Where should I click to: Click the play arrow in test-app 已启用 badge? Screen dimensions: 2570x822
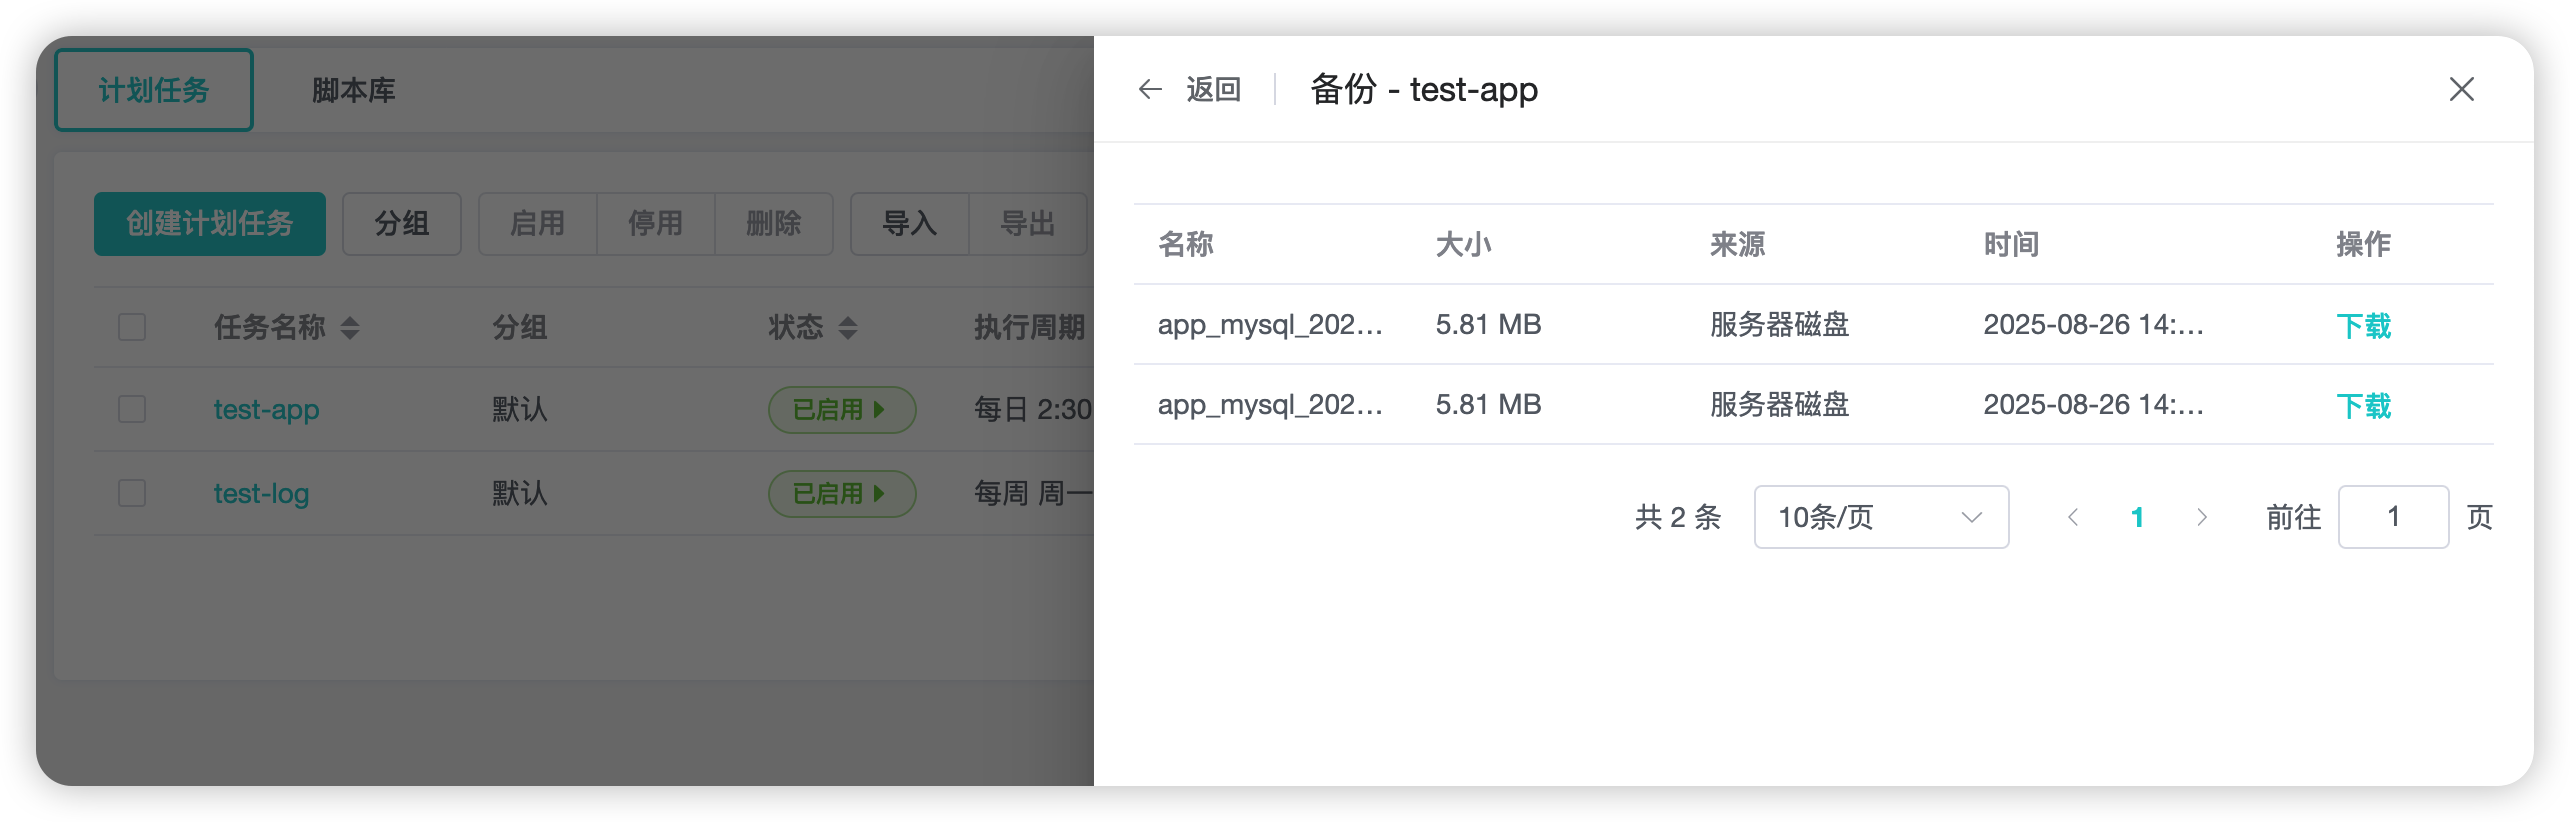tap(879, 409)
